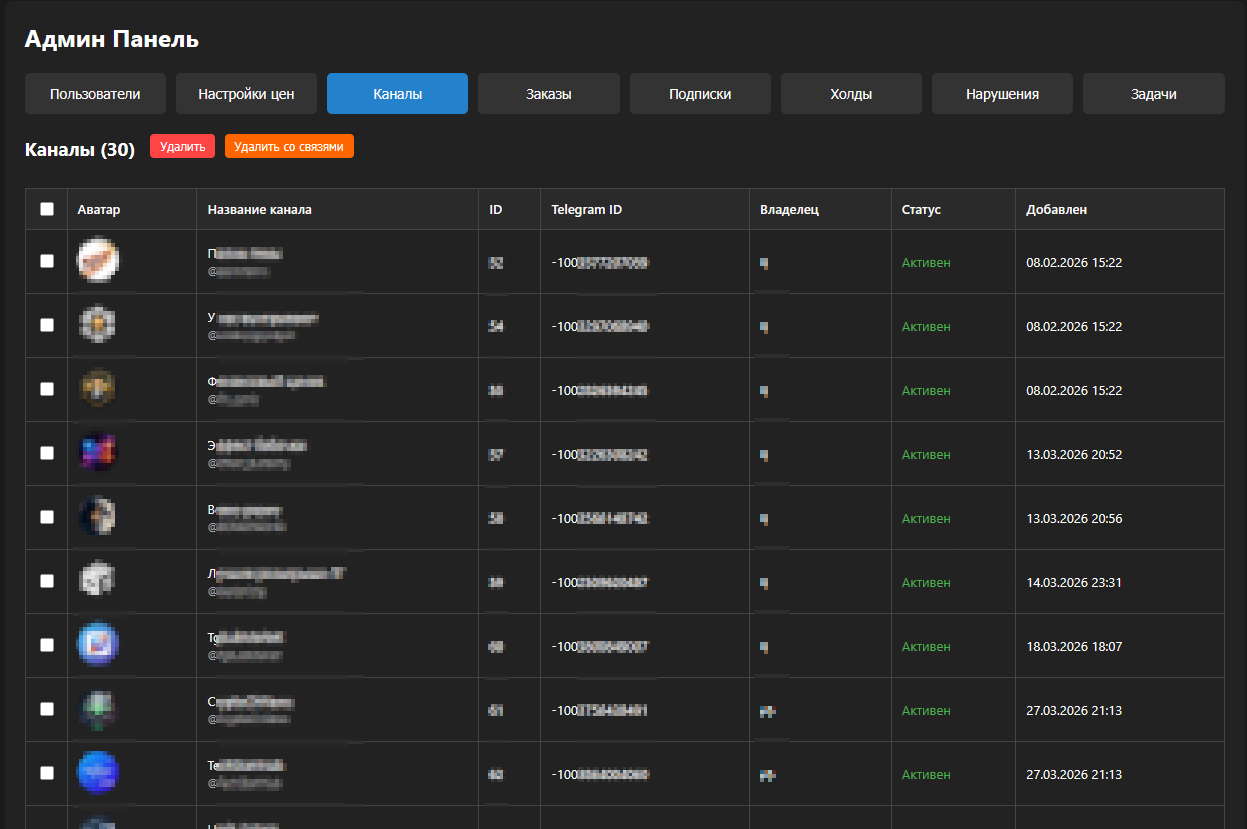Open the Пользователи tab

95,94
